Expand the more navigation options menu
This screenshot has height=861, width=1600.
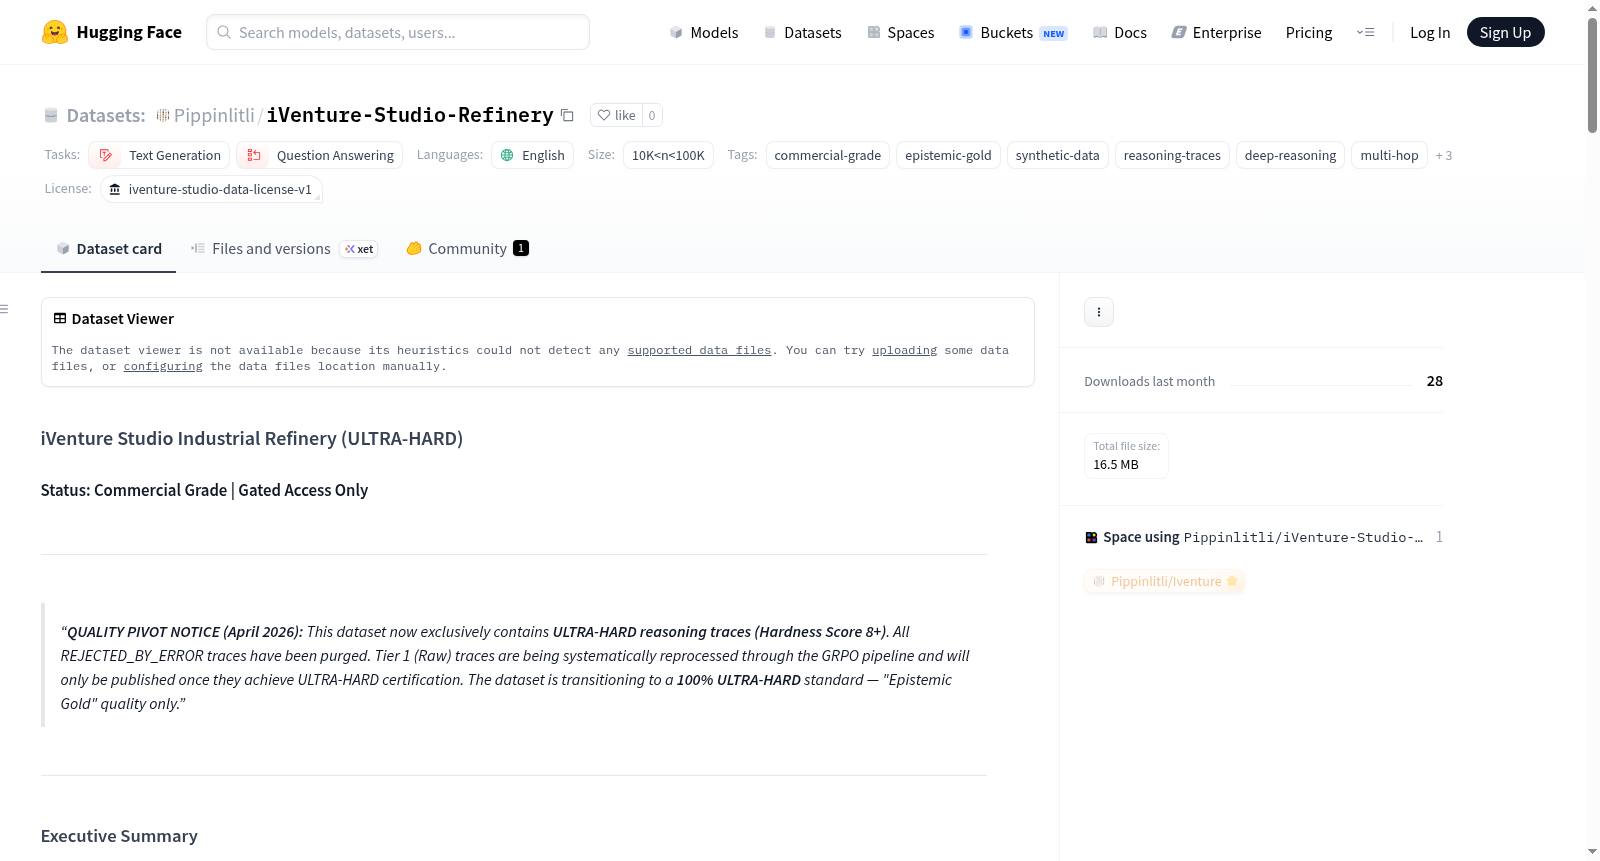pyautogui.click(x=1365, y=32)
